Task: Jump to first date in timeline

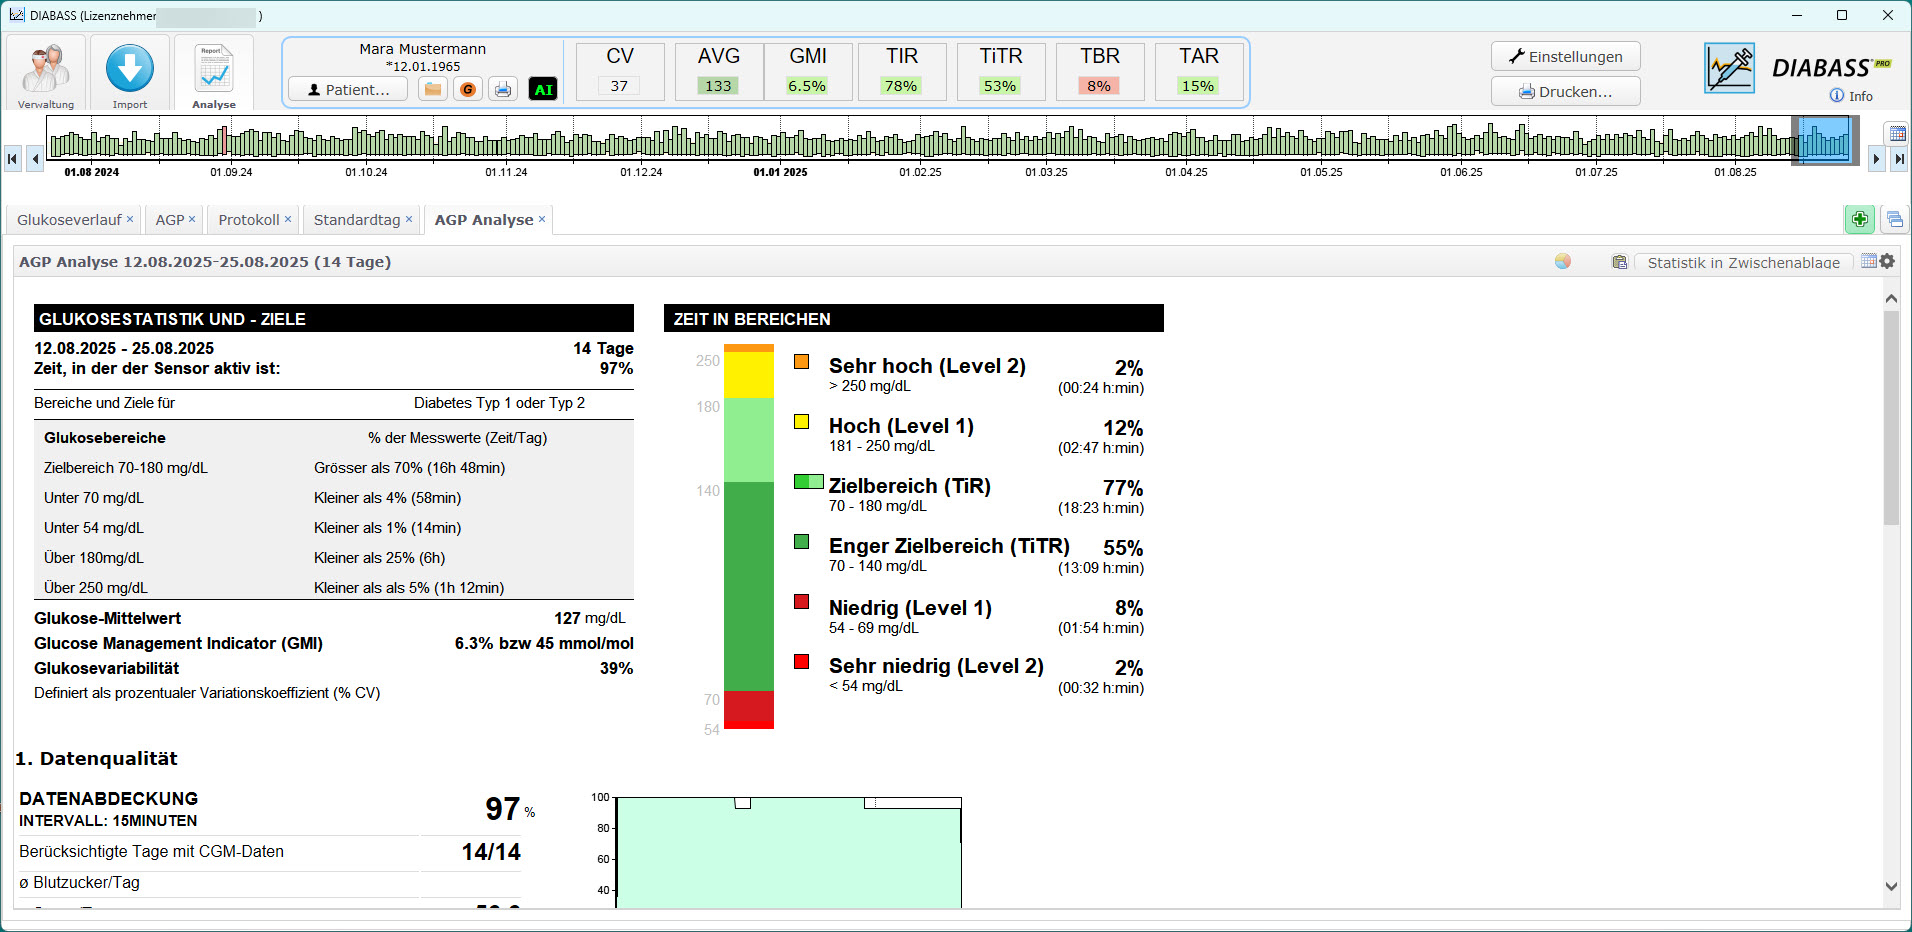Action: pyautogui.click(x=13, y=158)
